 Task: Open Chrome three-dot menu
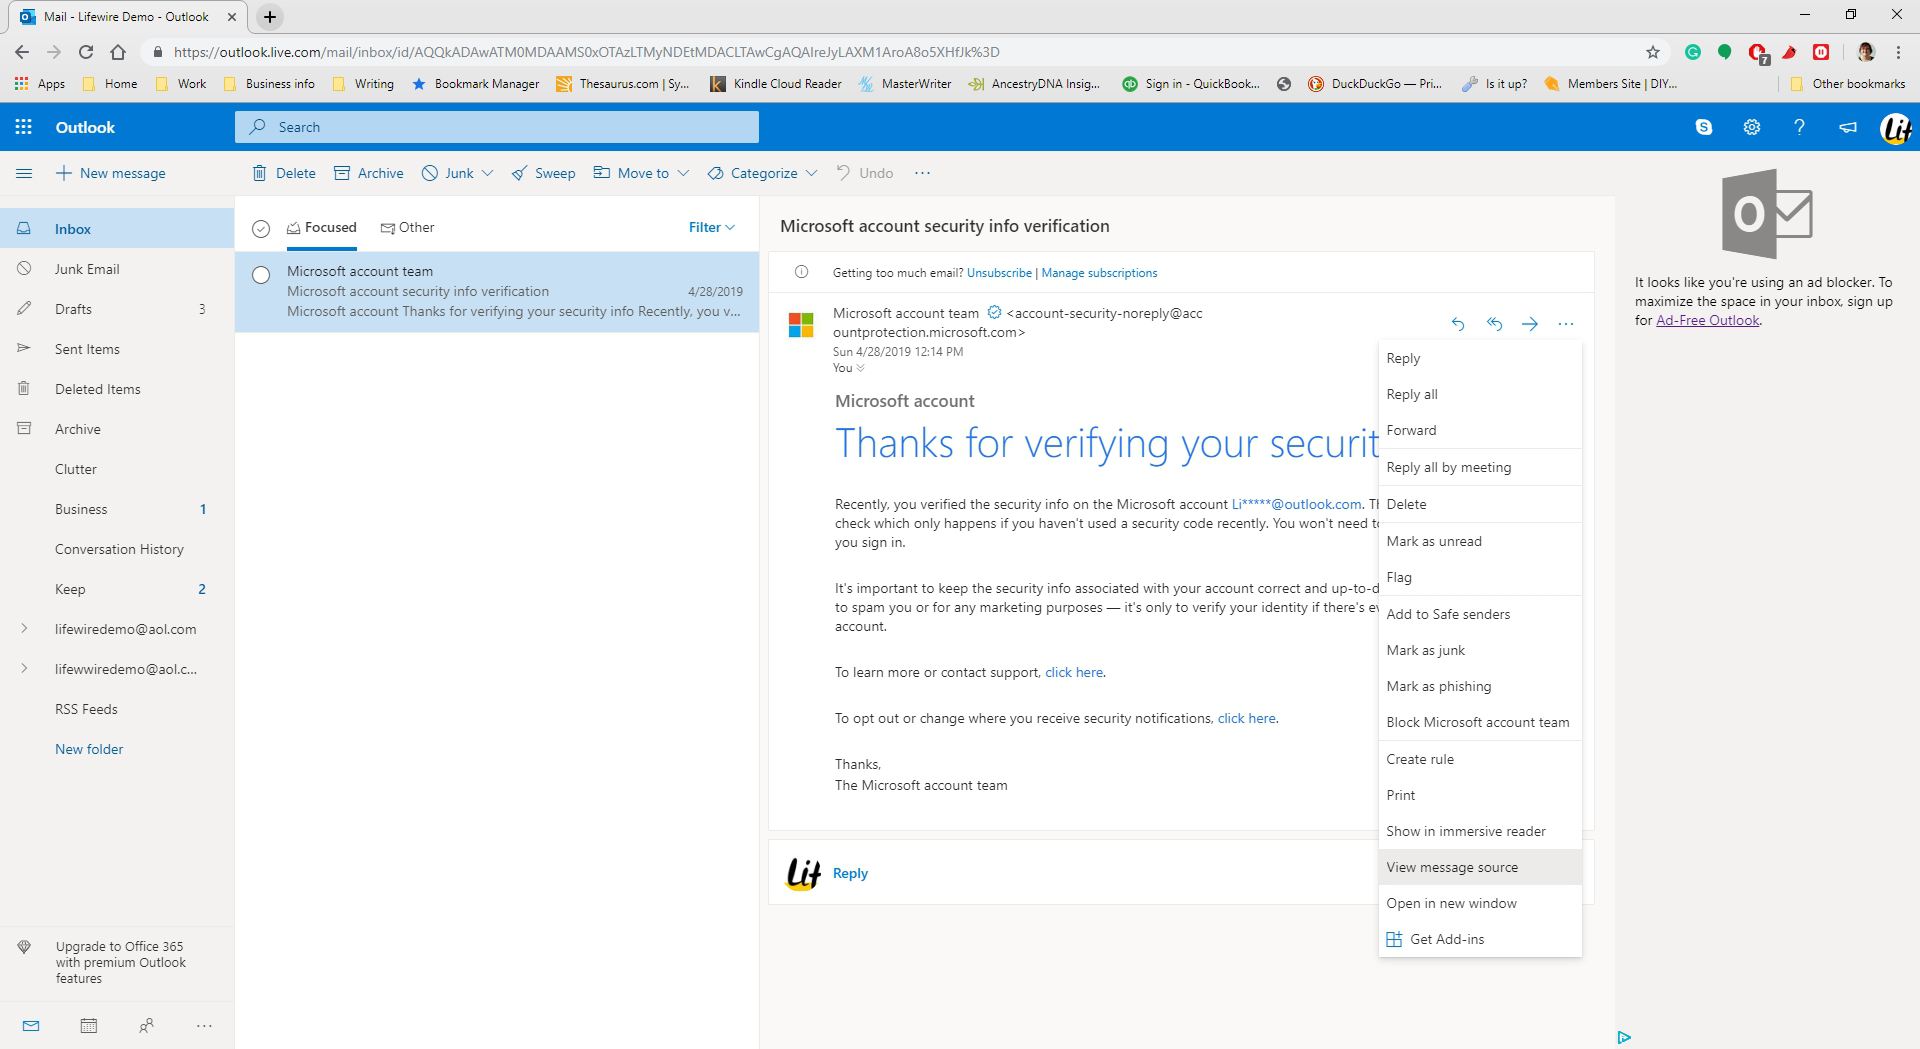point(1898,52)
